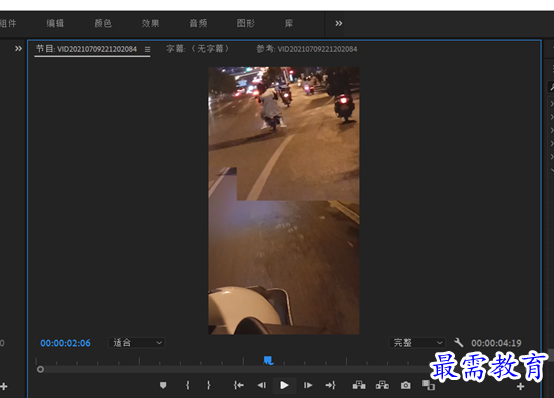Select the 节目 program monitor tab
This screenshot has width=554, height=398.
[86, 49]
